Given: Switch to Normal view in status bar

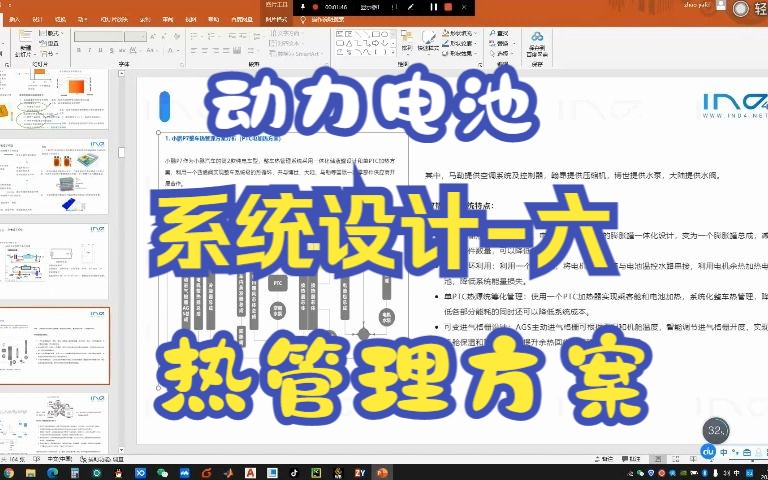Looking at the screenshot, I should 658,459.
